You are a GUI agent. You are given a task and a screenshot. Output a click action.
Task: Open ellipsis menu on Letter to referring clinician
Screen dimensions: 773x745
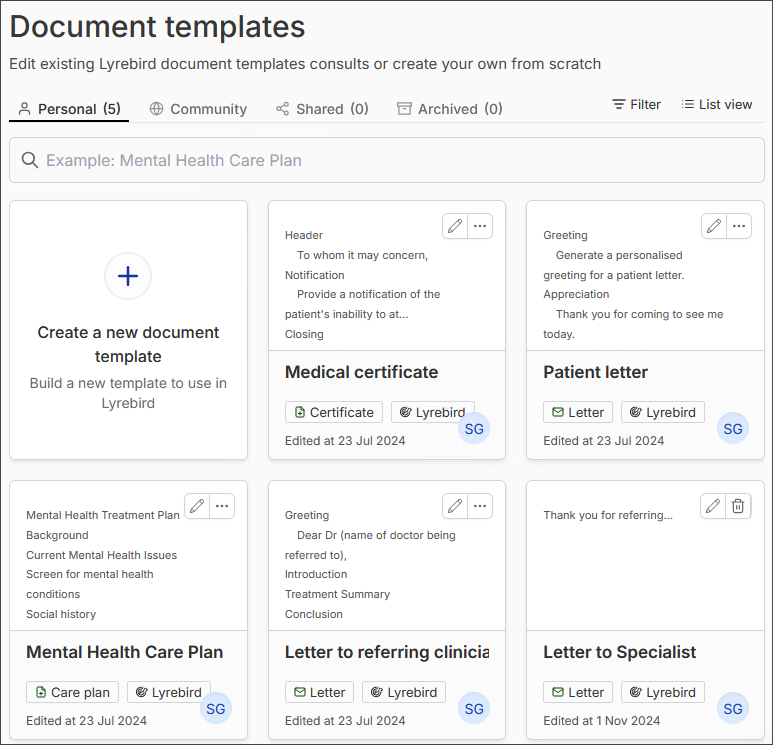coord(480,506)
